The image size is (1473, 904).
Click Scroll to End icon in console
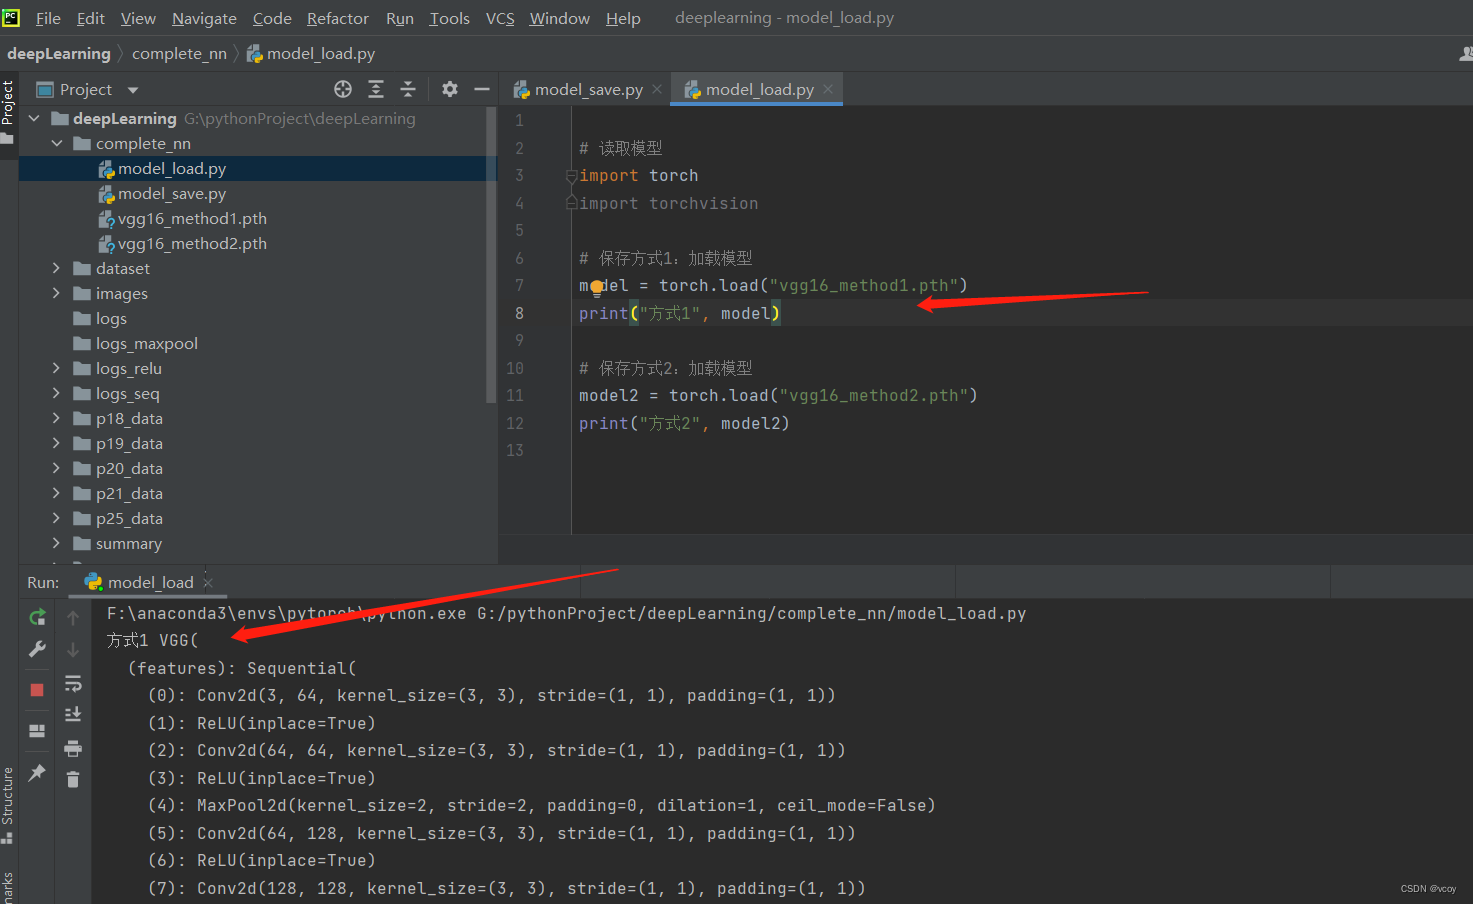[73, 714]
